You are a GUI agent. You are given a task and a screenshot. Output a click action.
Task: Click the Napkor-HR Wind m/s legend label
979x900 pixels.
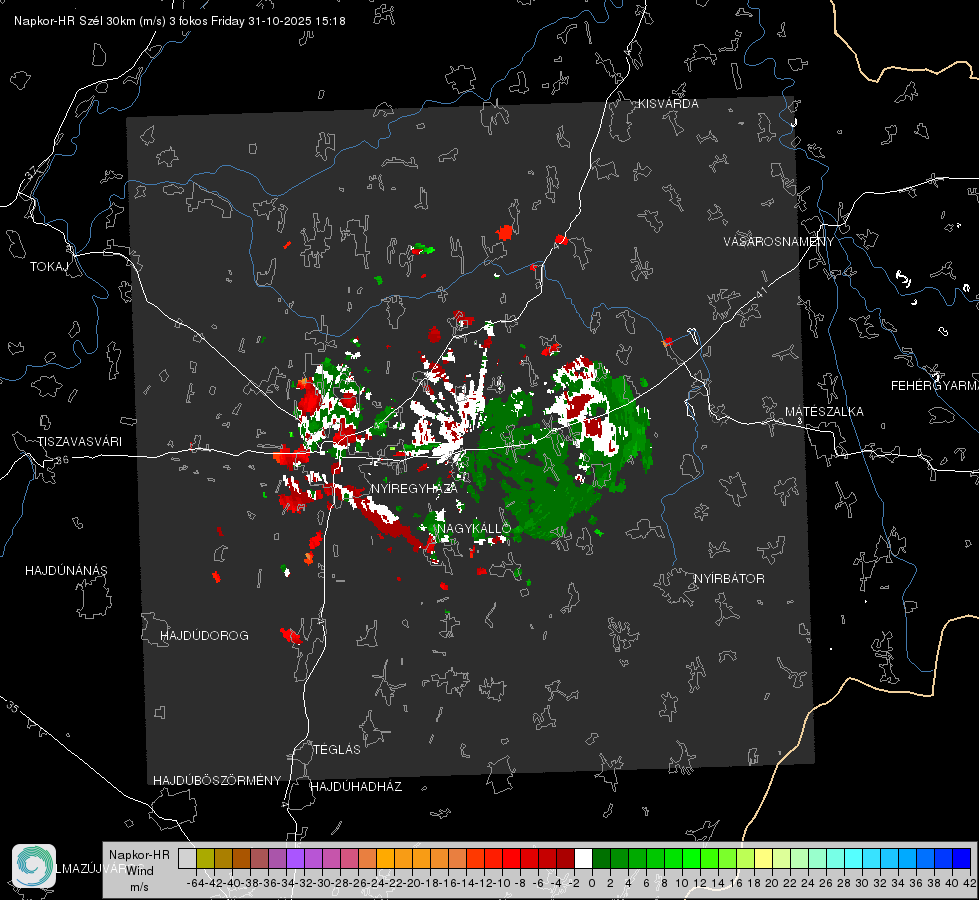[x=139, y=870]
